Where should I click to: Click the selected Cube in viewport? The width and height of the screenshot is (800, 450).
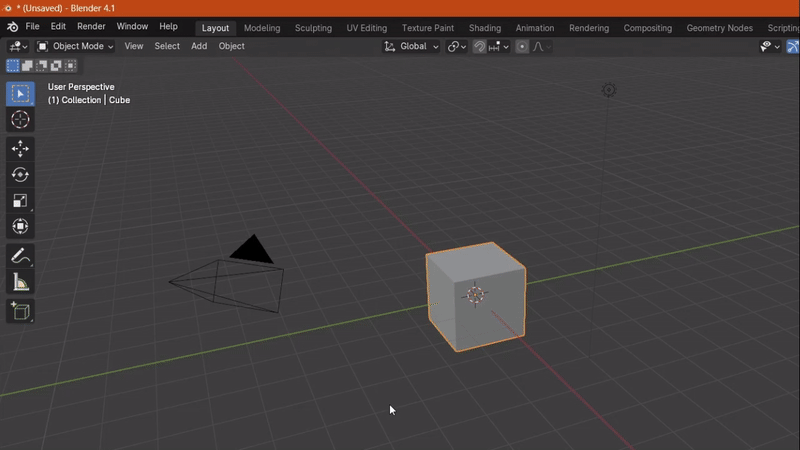tap(476, 296)
